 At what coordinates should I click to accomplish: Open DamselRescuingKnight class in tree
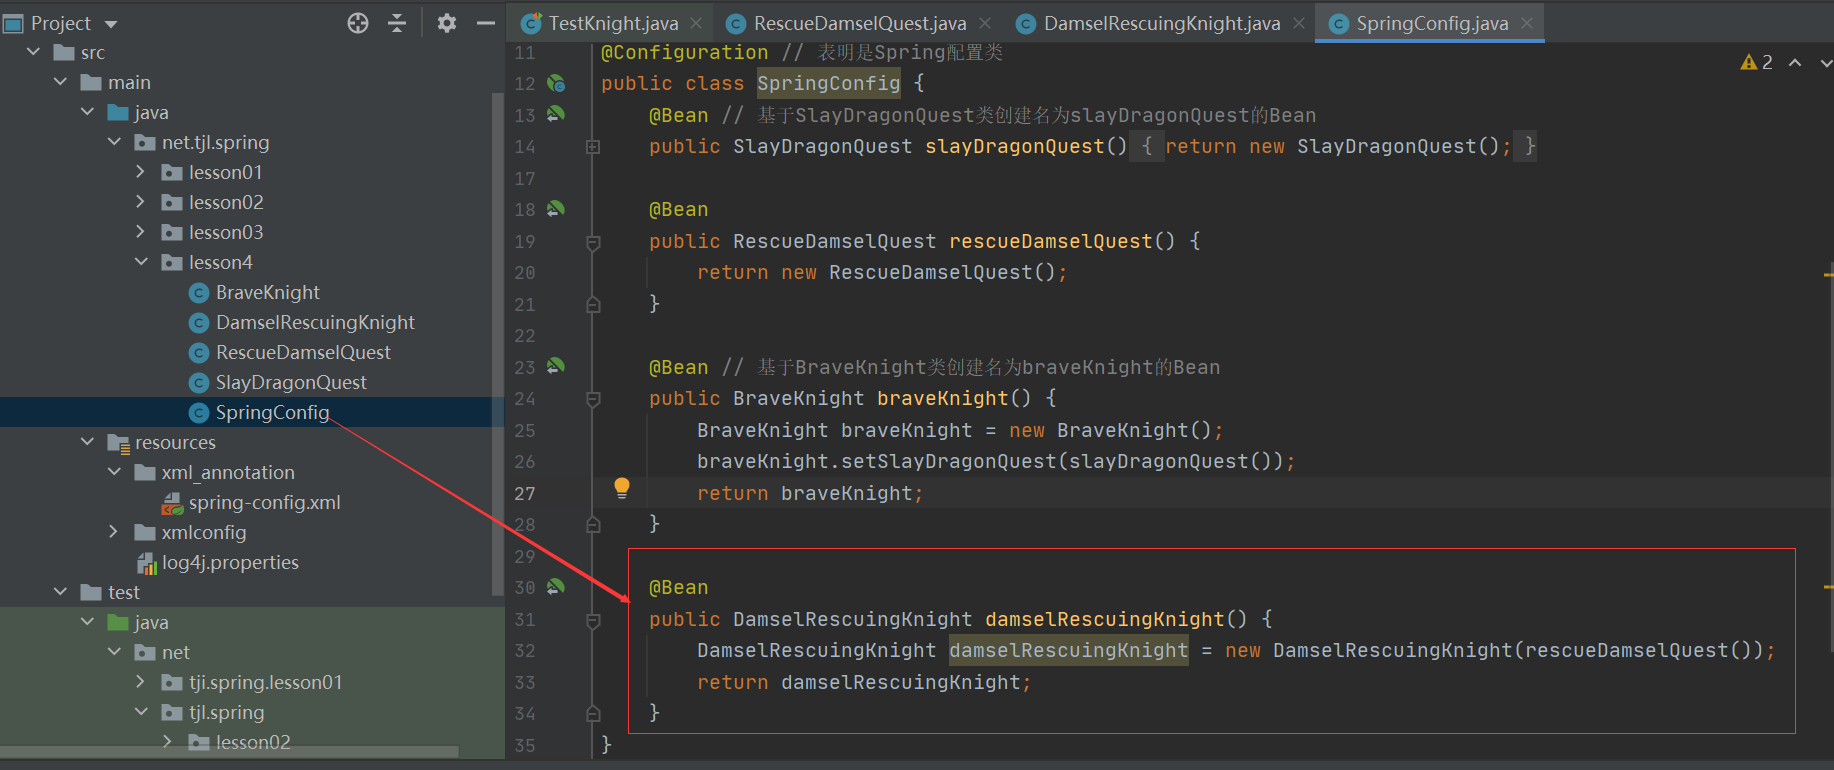point(315,322)
